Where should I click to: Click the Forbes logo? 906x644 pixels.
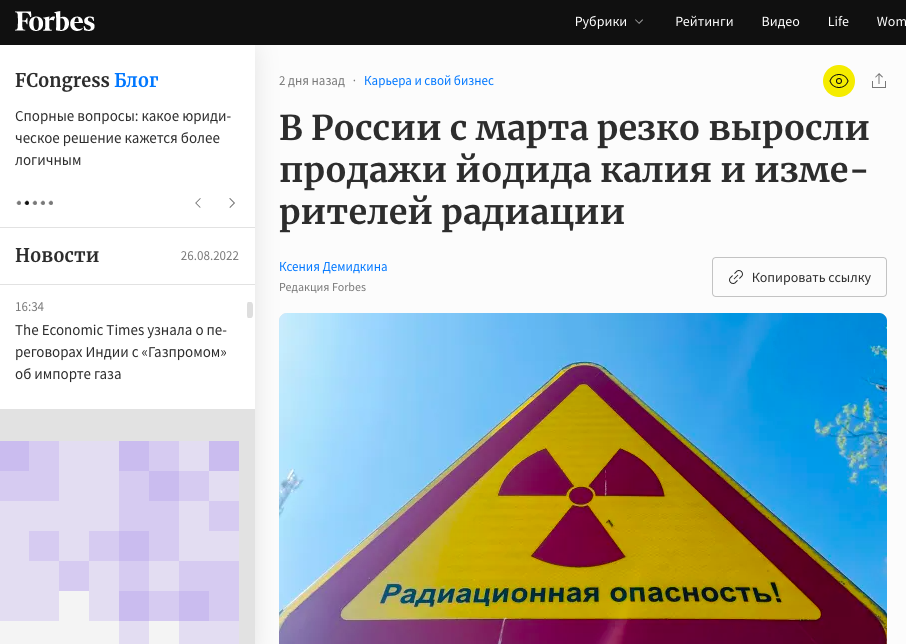(55, 22)
